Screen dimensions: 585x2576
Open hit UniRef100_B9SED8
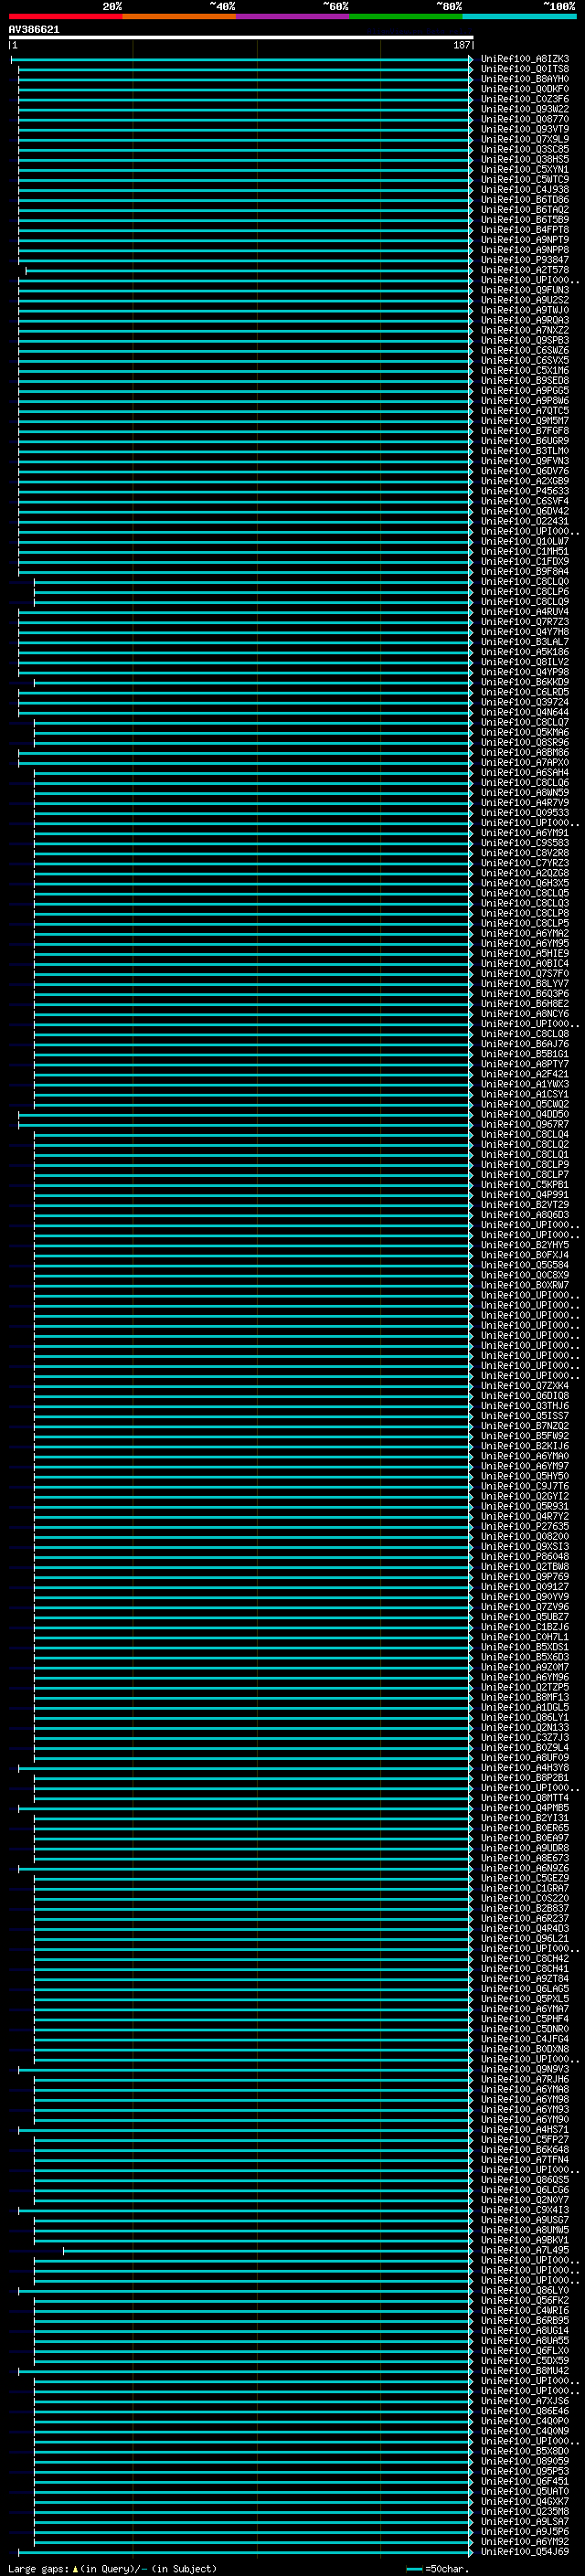coord(525,381)
